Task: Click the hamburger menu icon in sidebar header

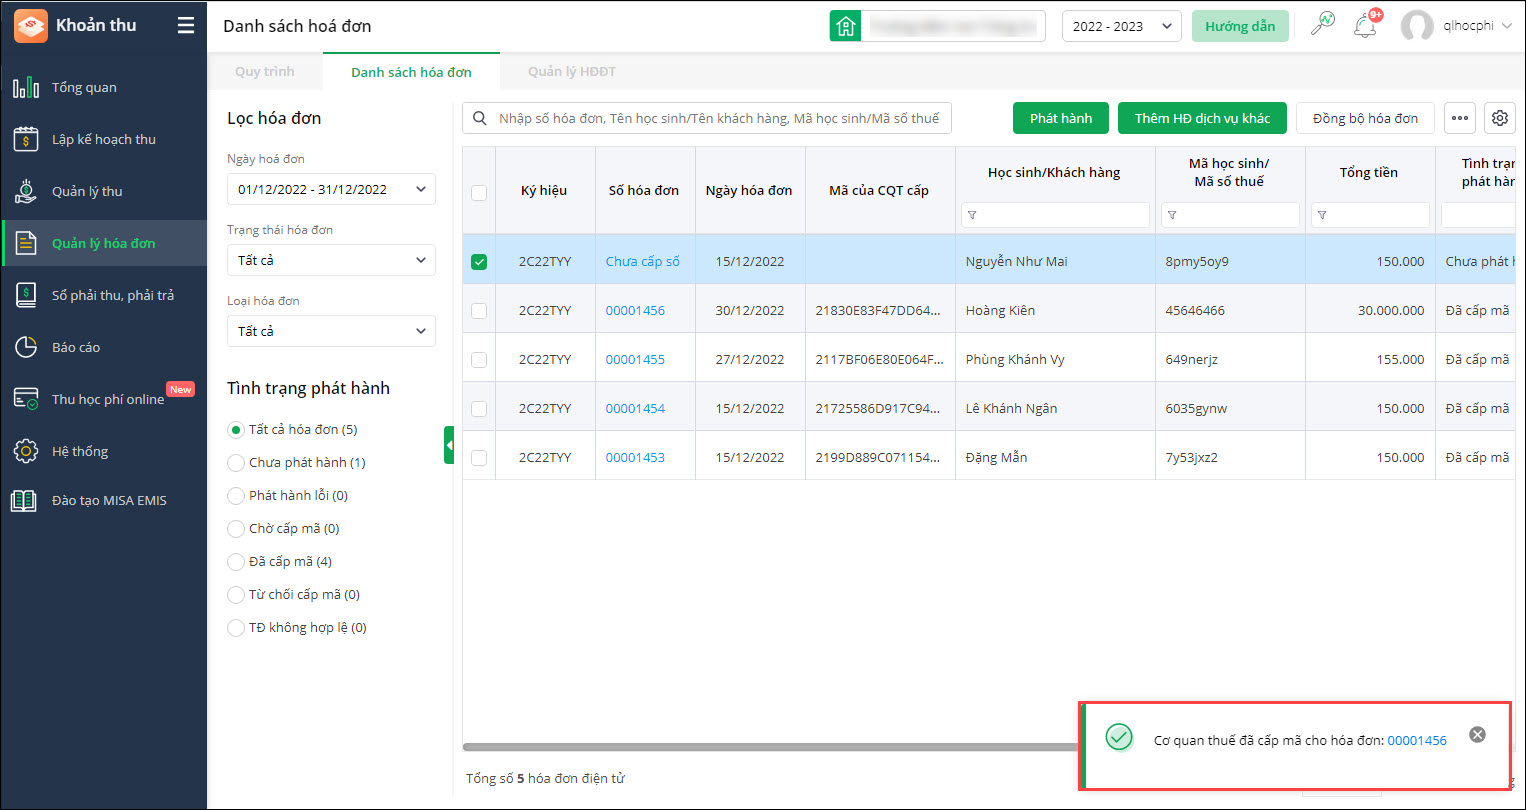Action: (186, 26)
